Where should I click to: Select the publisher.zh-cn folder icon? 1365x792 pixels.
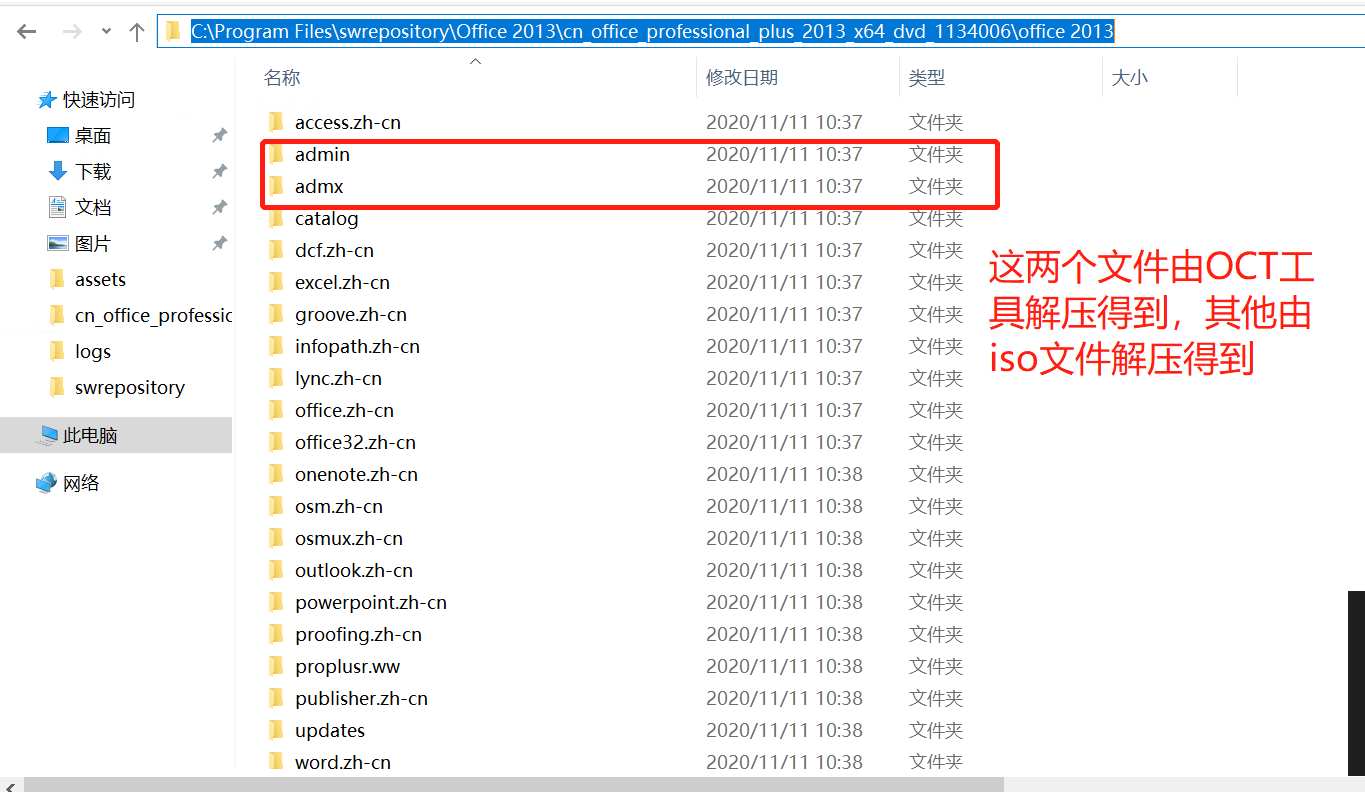coord(277,698)
